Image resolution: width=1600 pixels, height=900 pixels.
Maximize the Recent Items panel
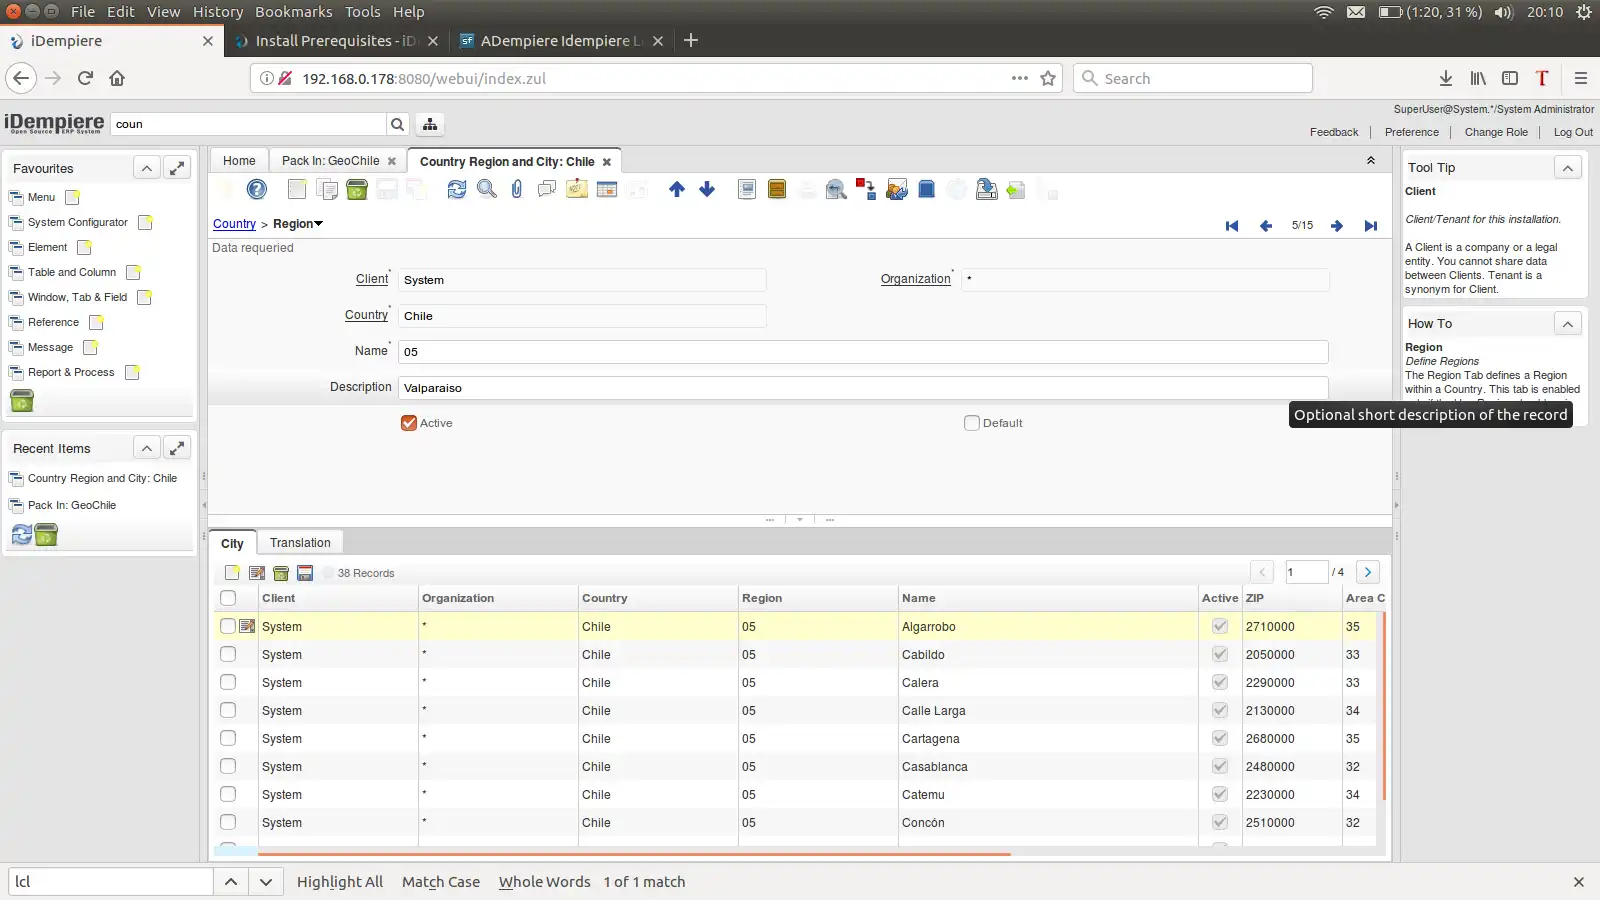[x=177, y=448]
